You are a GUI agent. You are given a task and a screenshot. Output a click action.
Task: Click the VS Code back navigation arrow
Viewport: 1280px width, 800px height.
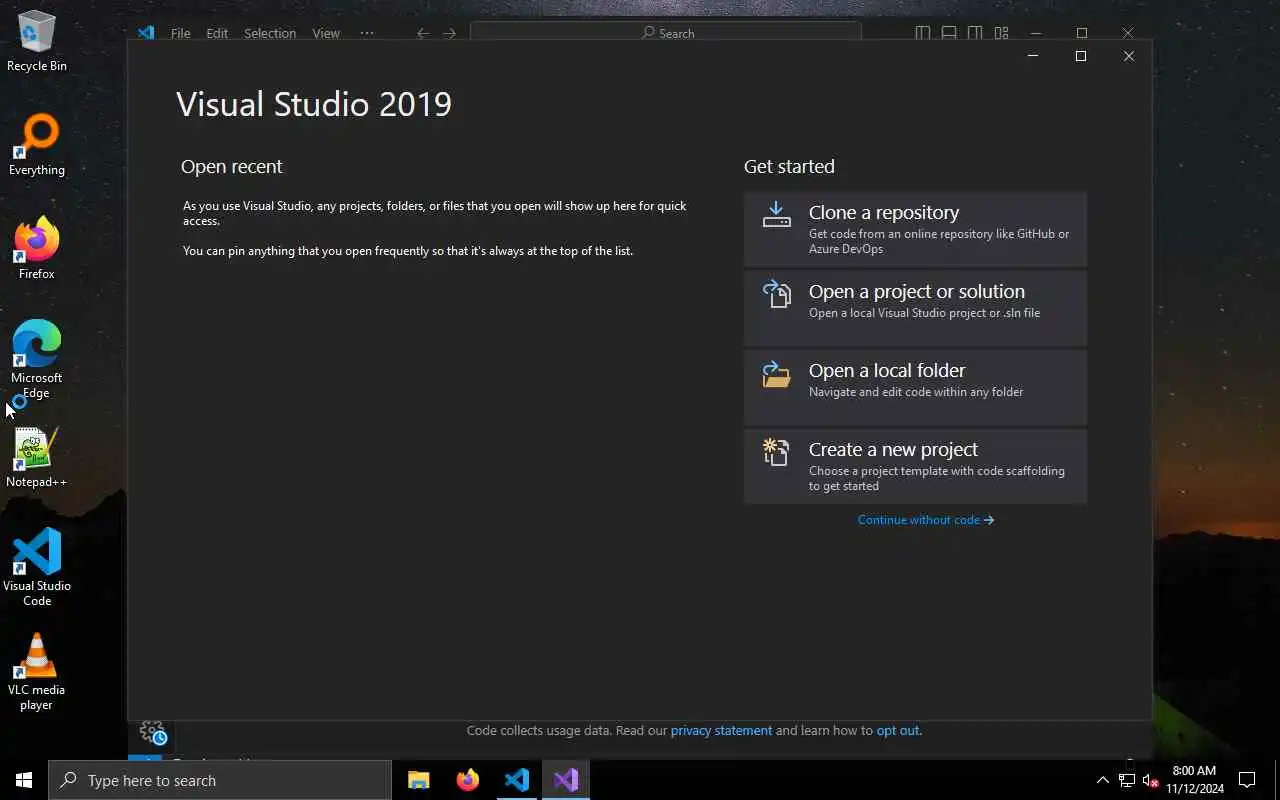(423, 33)
